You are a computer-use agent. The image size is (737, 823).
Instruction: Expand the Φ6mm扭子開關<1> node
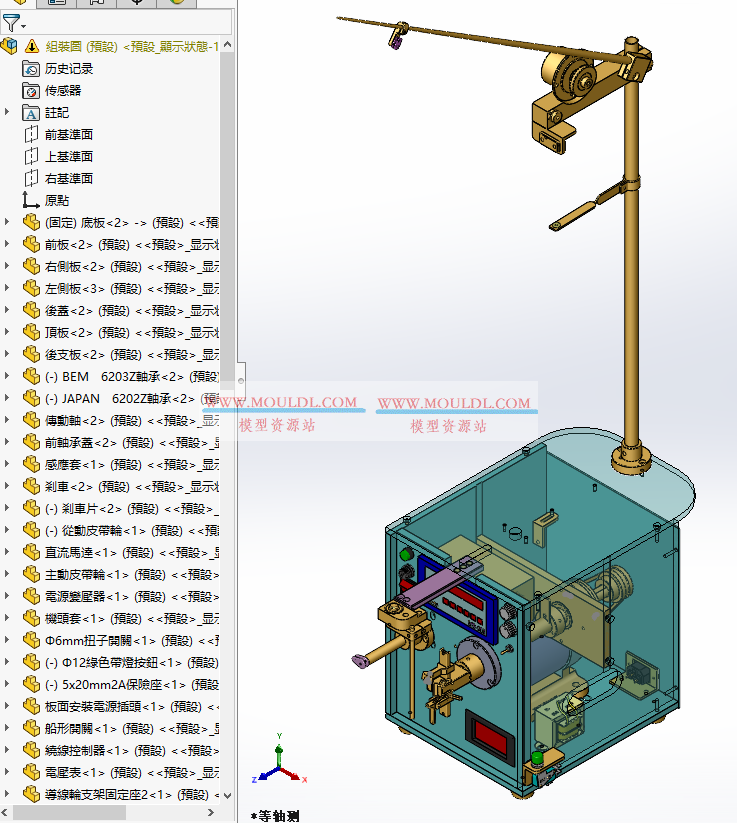(7, 640)
